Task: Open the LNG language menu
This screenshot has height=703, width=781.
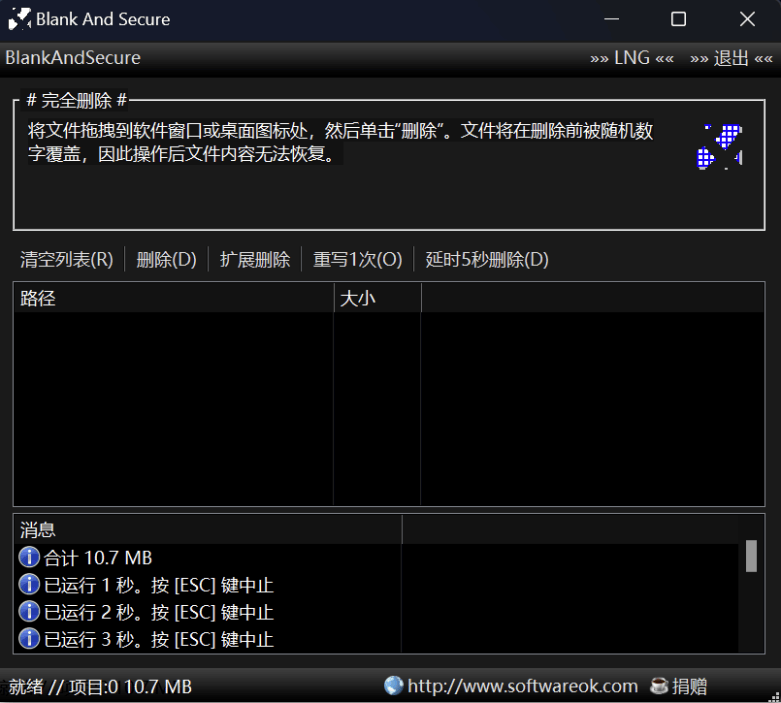Action: (x=632, y=58)
